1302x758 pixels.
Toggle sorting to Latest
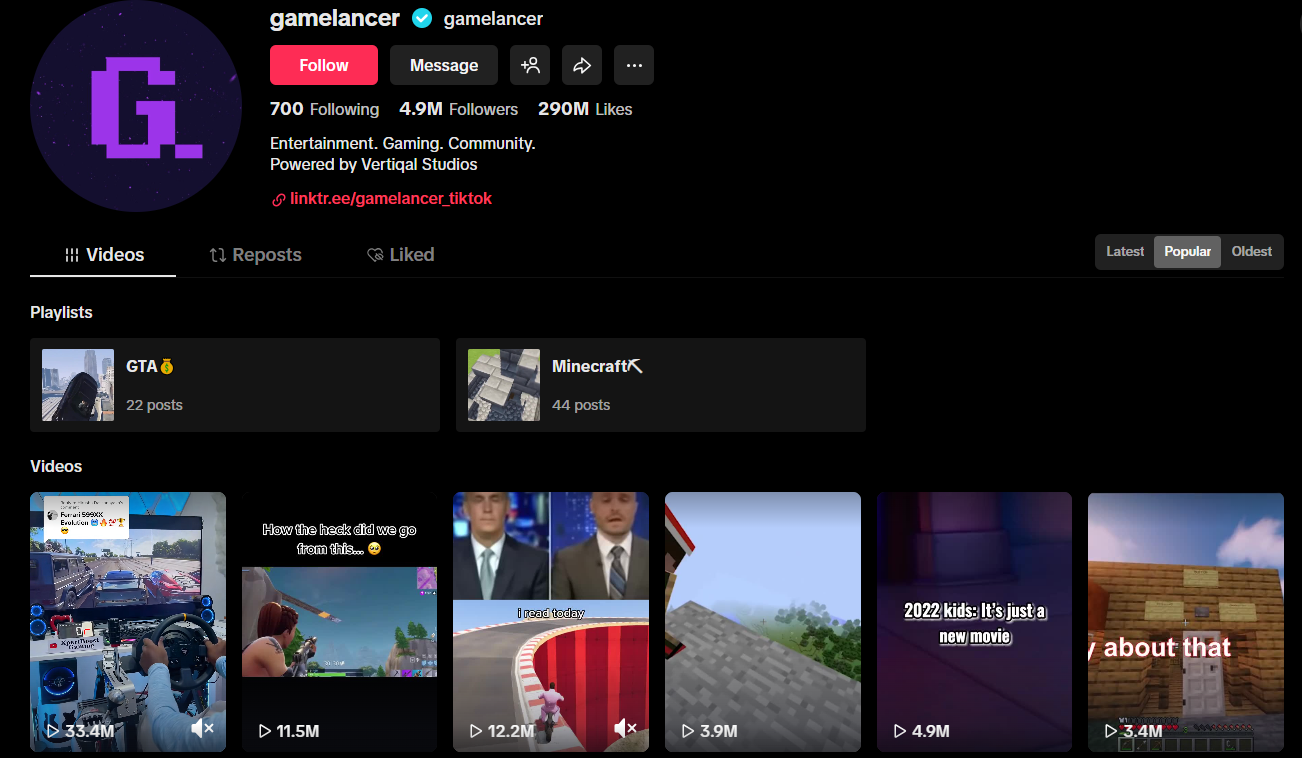(x=1125, y=251)
